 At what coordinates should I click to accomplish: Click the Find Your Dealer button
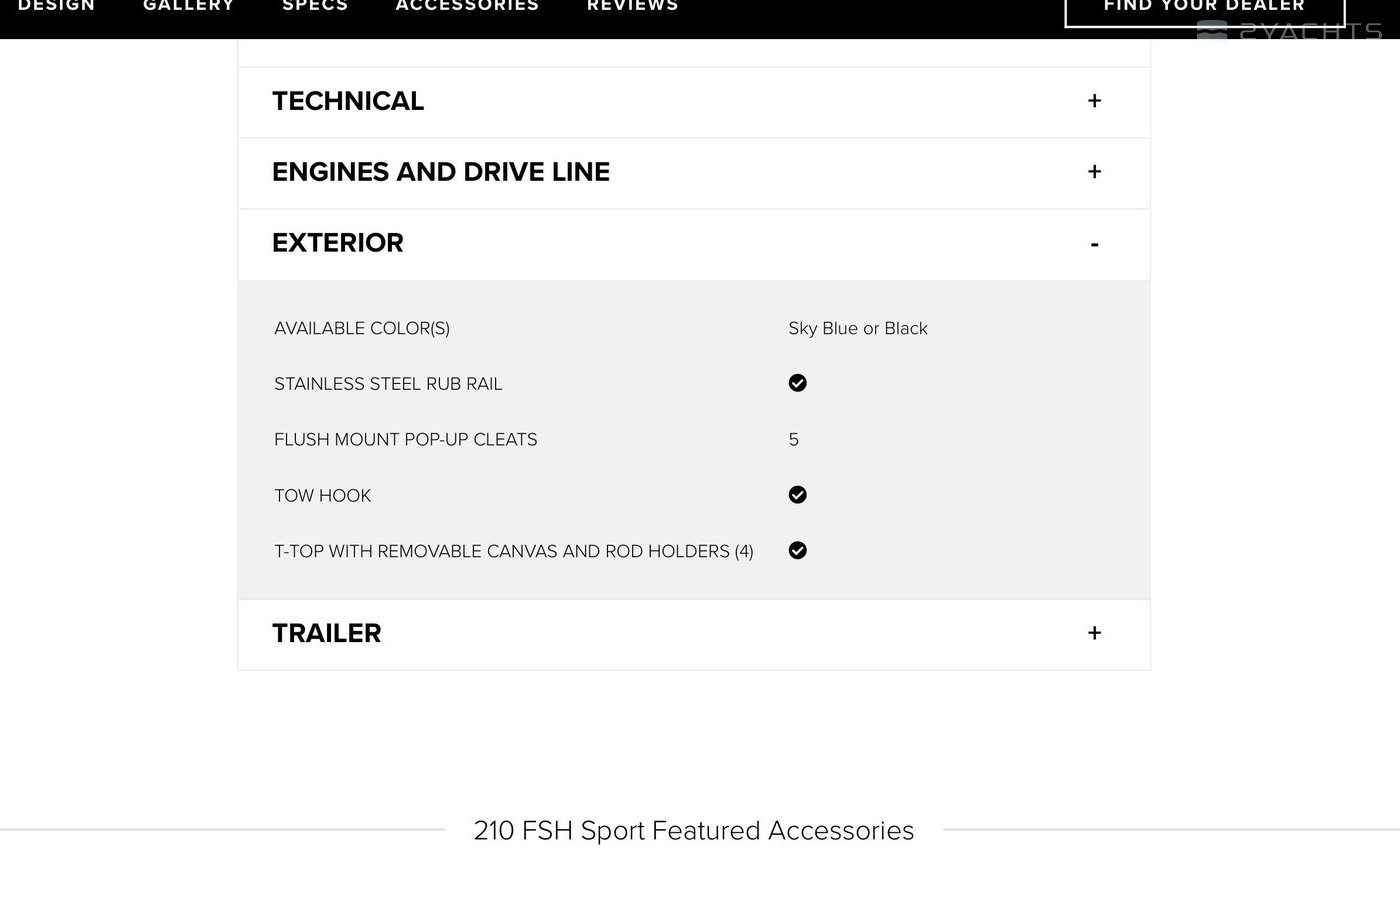coord(1204,10)
